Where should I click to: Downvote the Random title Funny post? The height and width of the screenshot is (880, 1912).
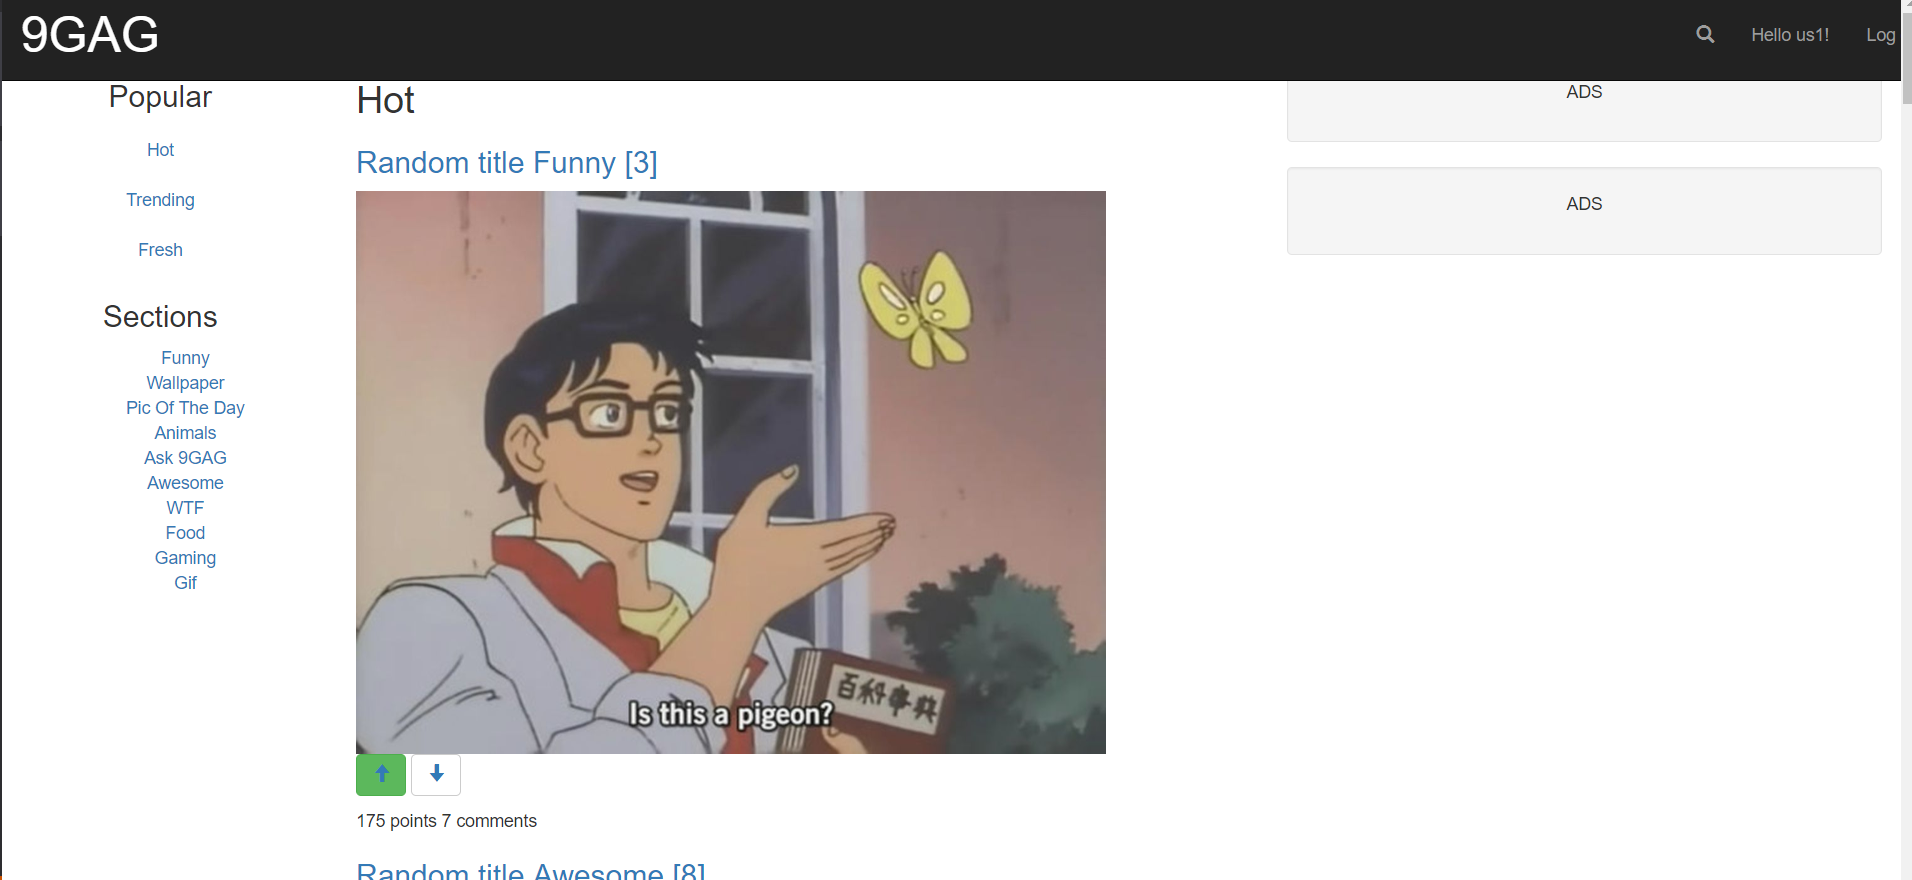tap(436, 774)
